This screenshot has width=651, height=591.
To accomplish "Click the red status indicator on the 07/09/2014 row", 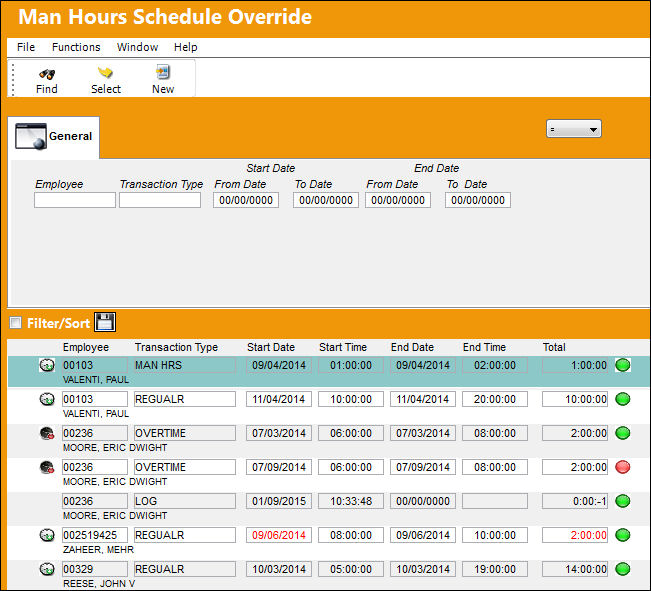I will point(622,467).
